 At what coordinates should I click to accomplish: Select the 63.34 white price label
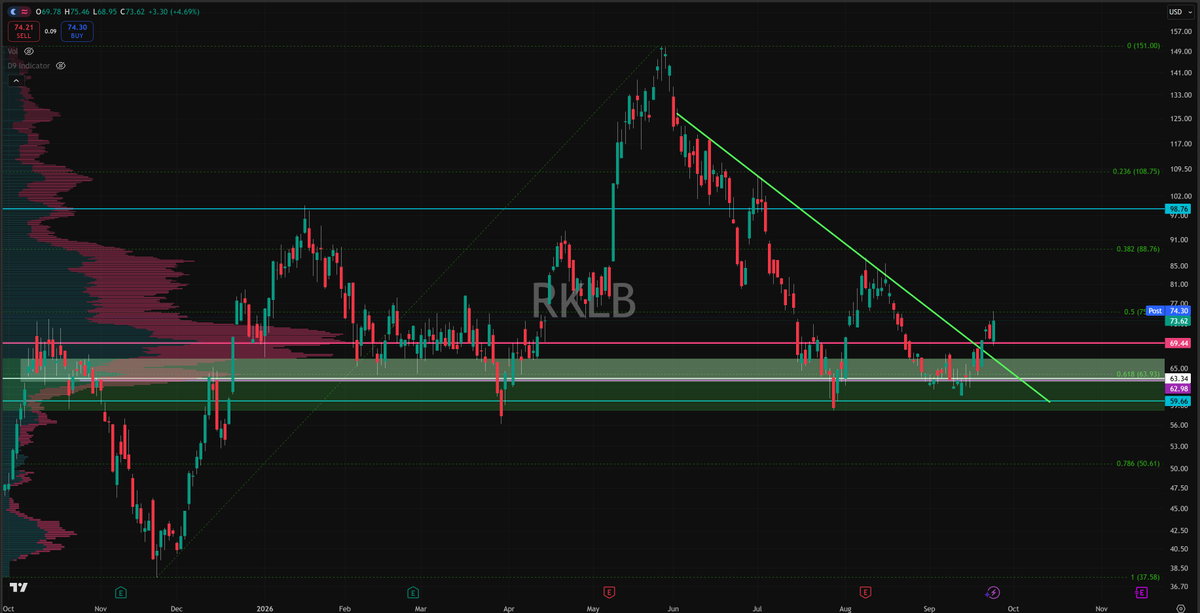tap(1176, 379)
